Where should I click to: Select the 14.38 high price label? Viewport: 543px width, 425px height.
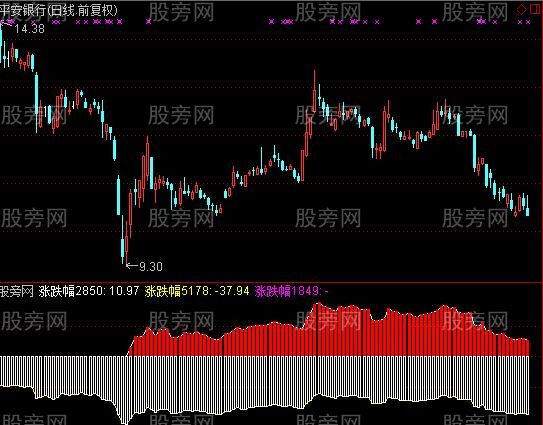click(30, 29)
